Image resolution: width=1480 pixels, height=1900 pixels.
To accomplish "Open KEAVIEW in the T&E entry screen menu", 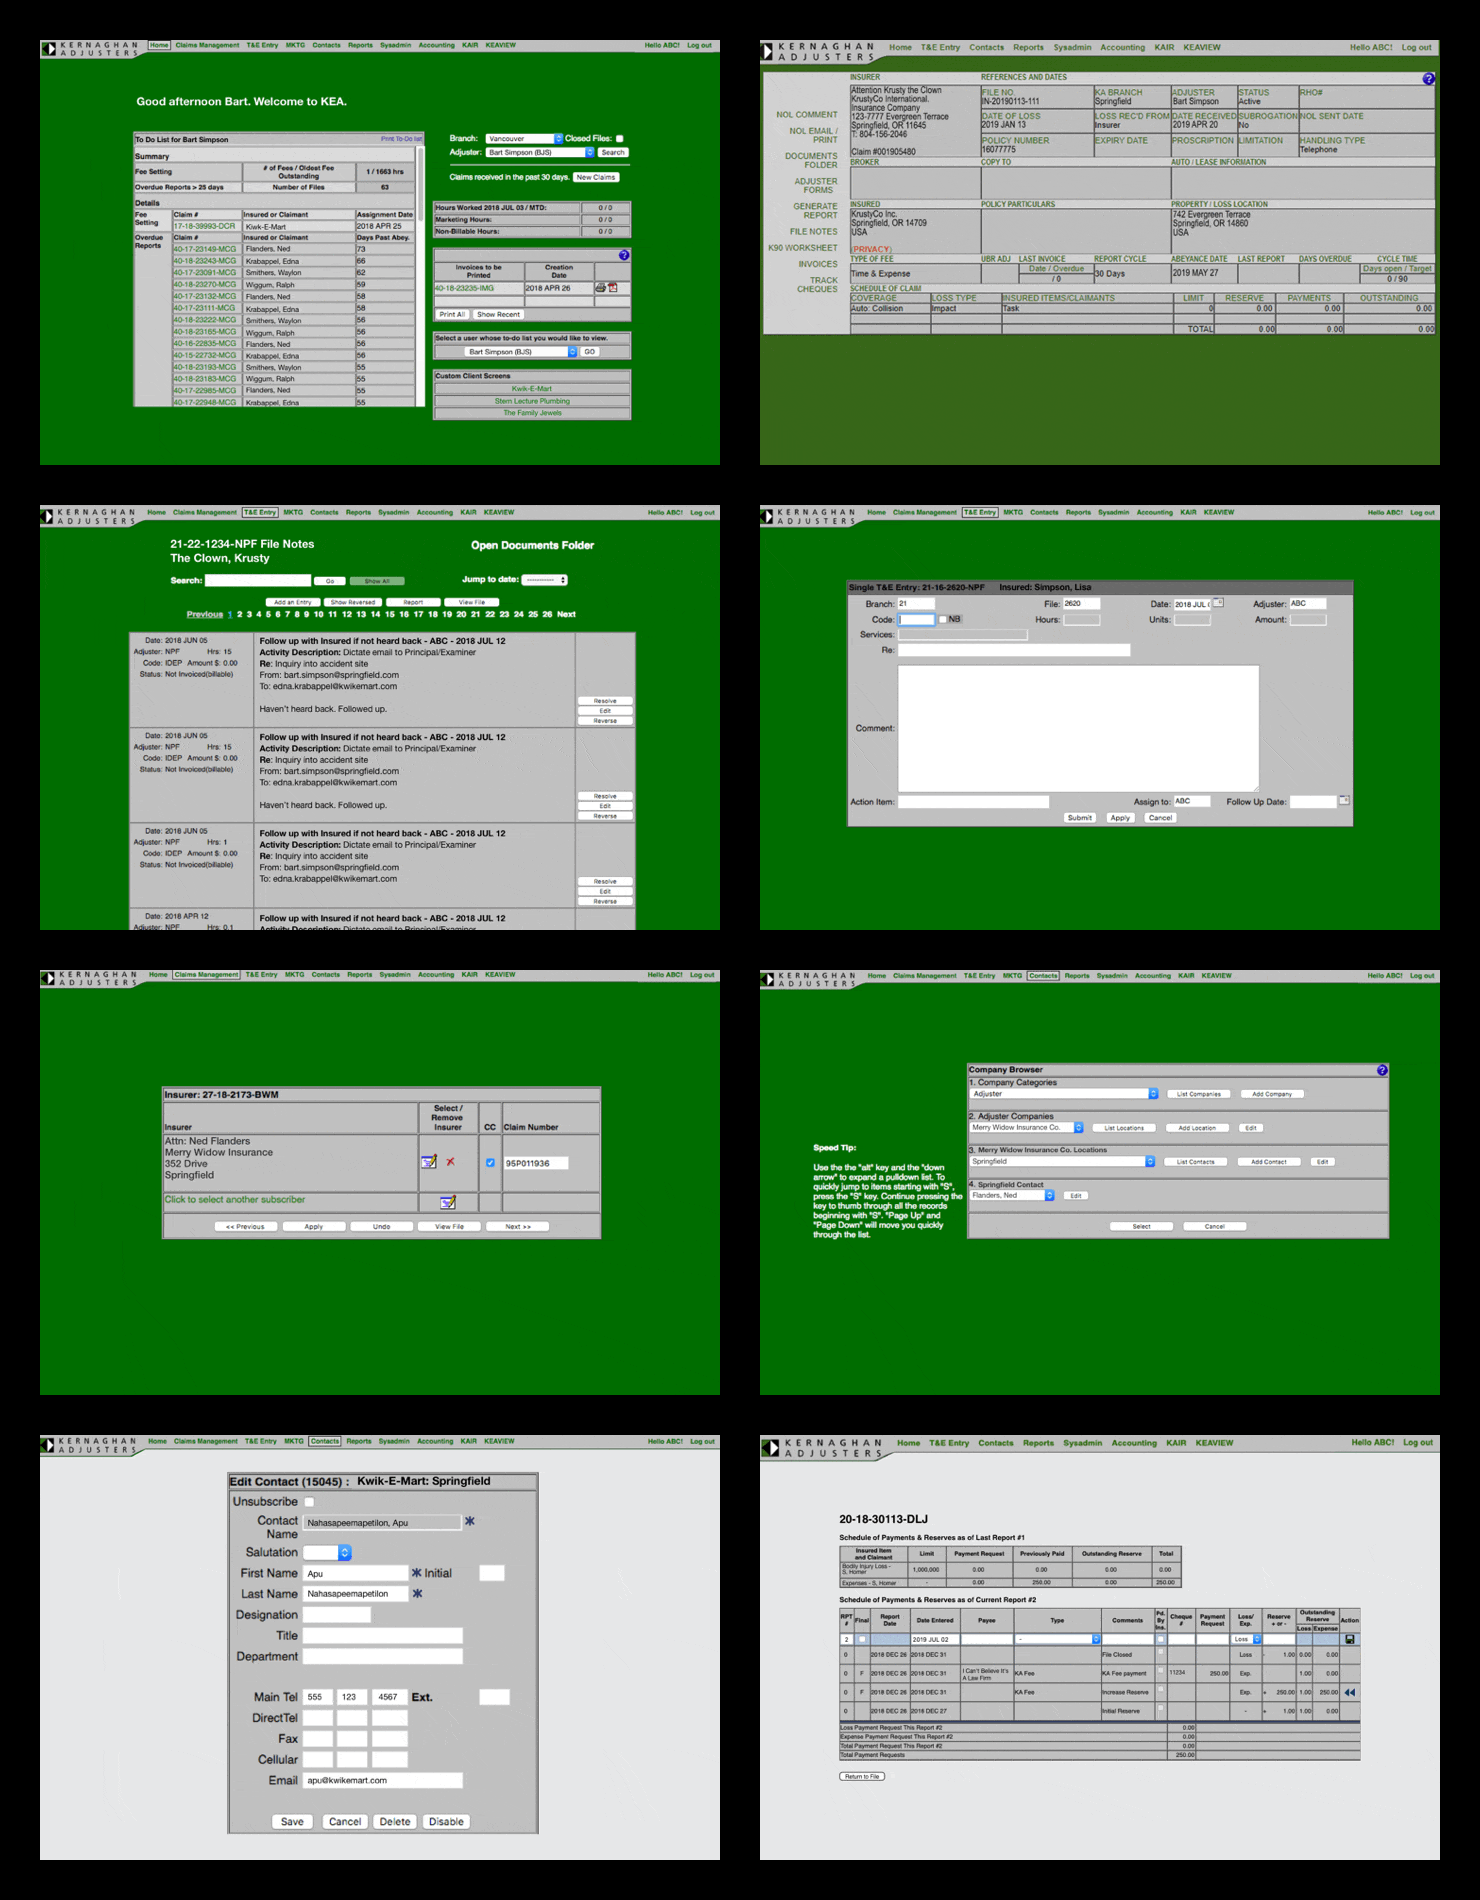I will 1219,512.
